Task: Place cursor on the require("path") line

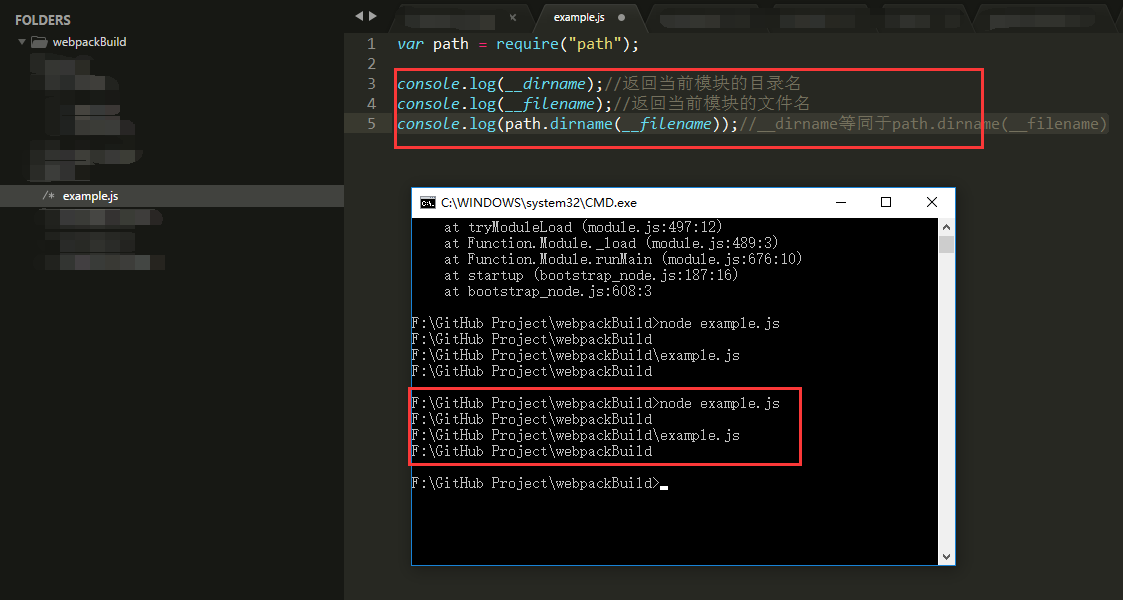Action: (520, 43)
